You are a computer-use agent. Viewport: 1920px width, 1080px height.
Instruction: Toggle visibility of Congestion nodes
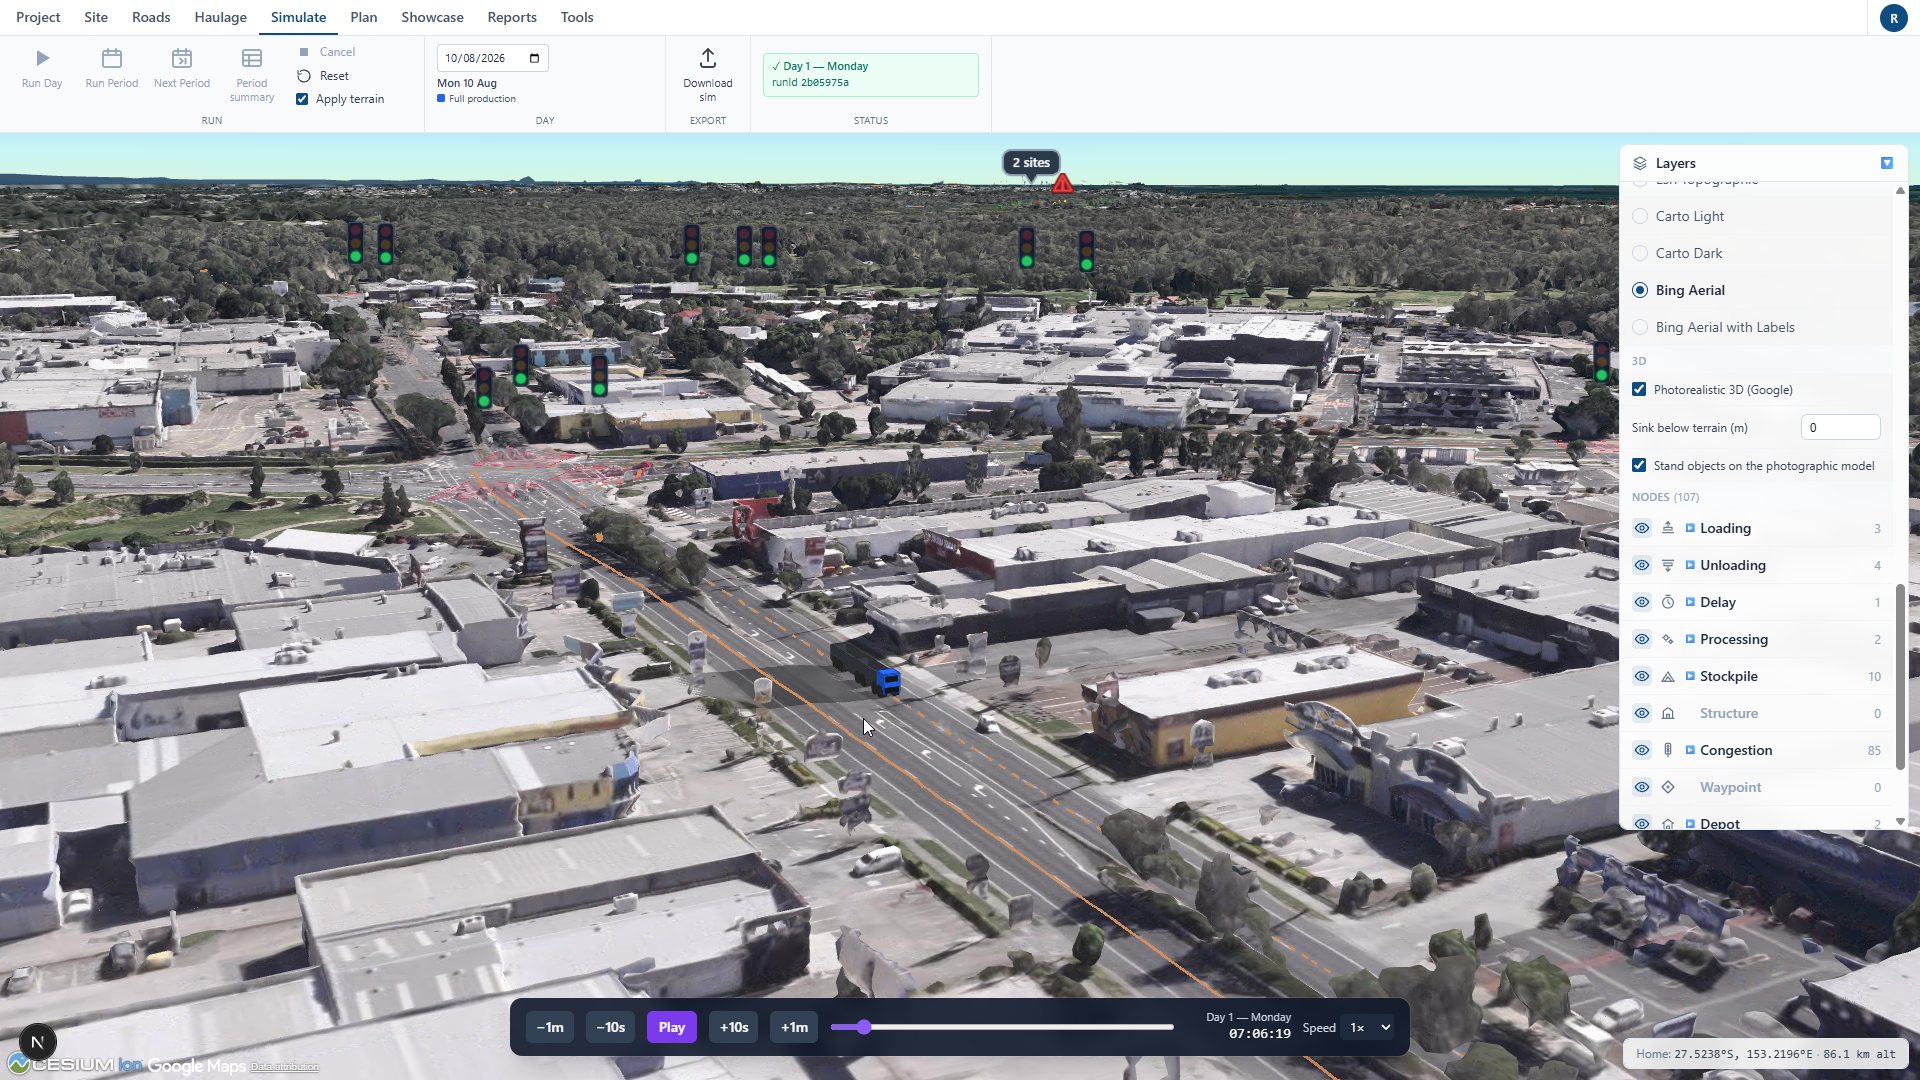pyautogui.click(x=1642, y=750)
